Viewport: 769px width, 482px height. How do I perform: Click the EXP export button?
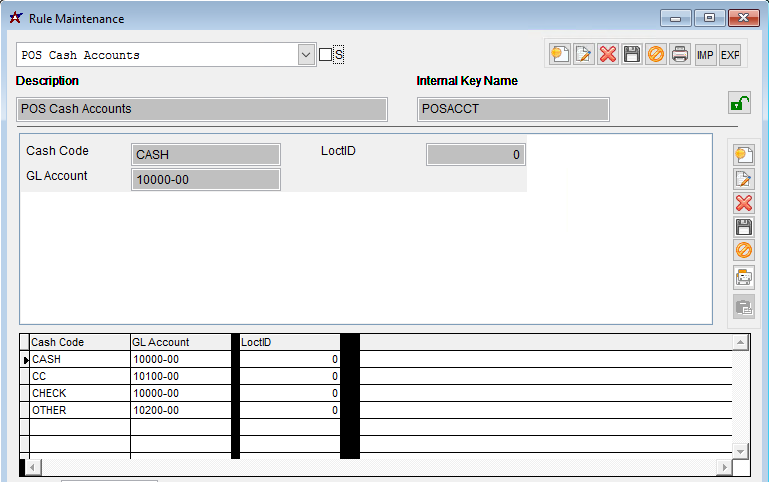coord(730,55)
